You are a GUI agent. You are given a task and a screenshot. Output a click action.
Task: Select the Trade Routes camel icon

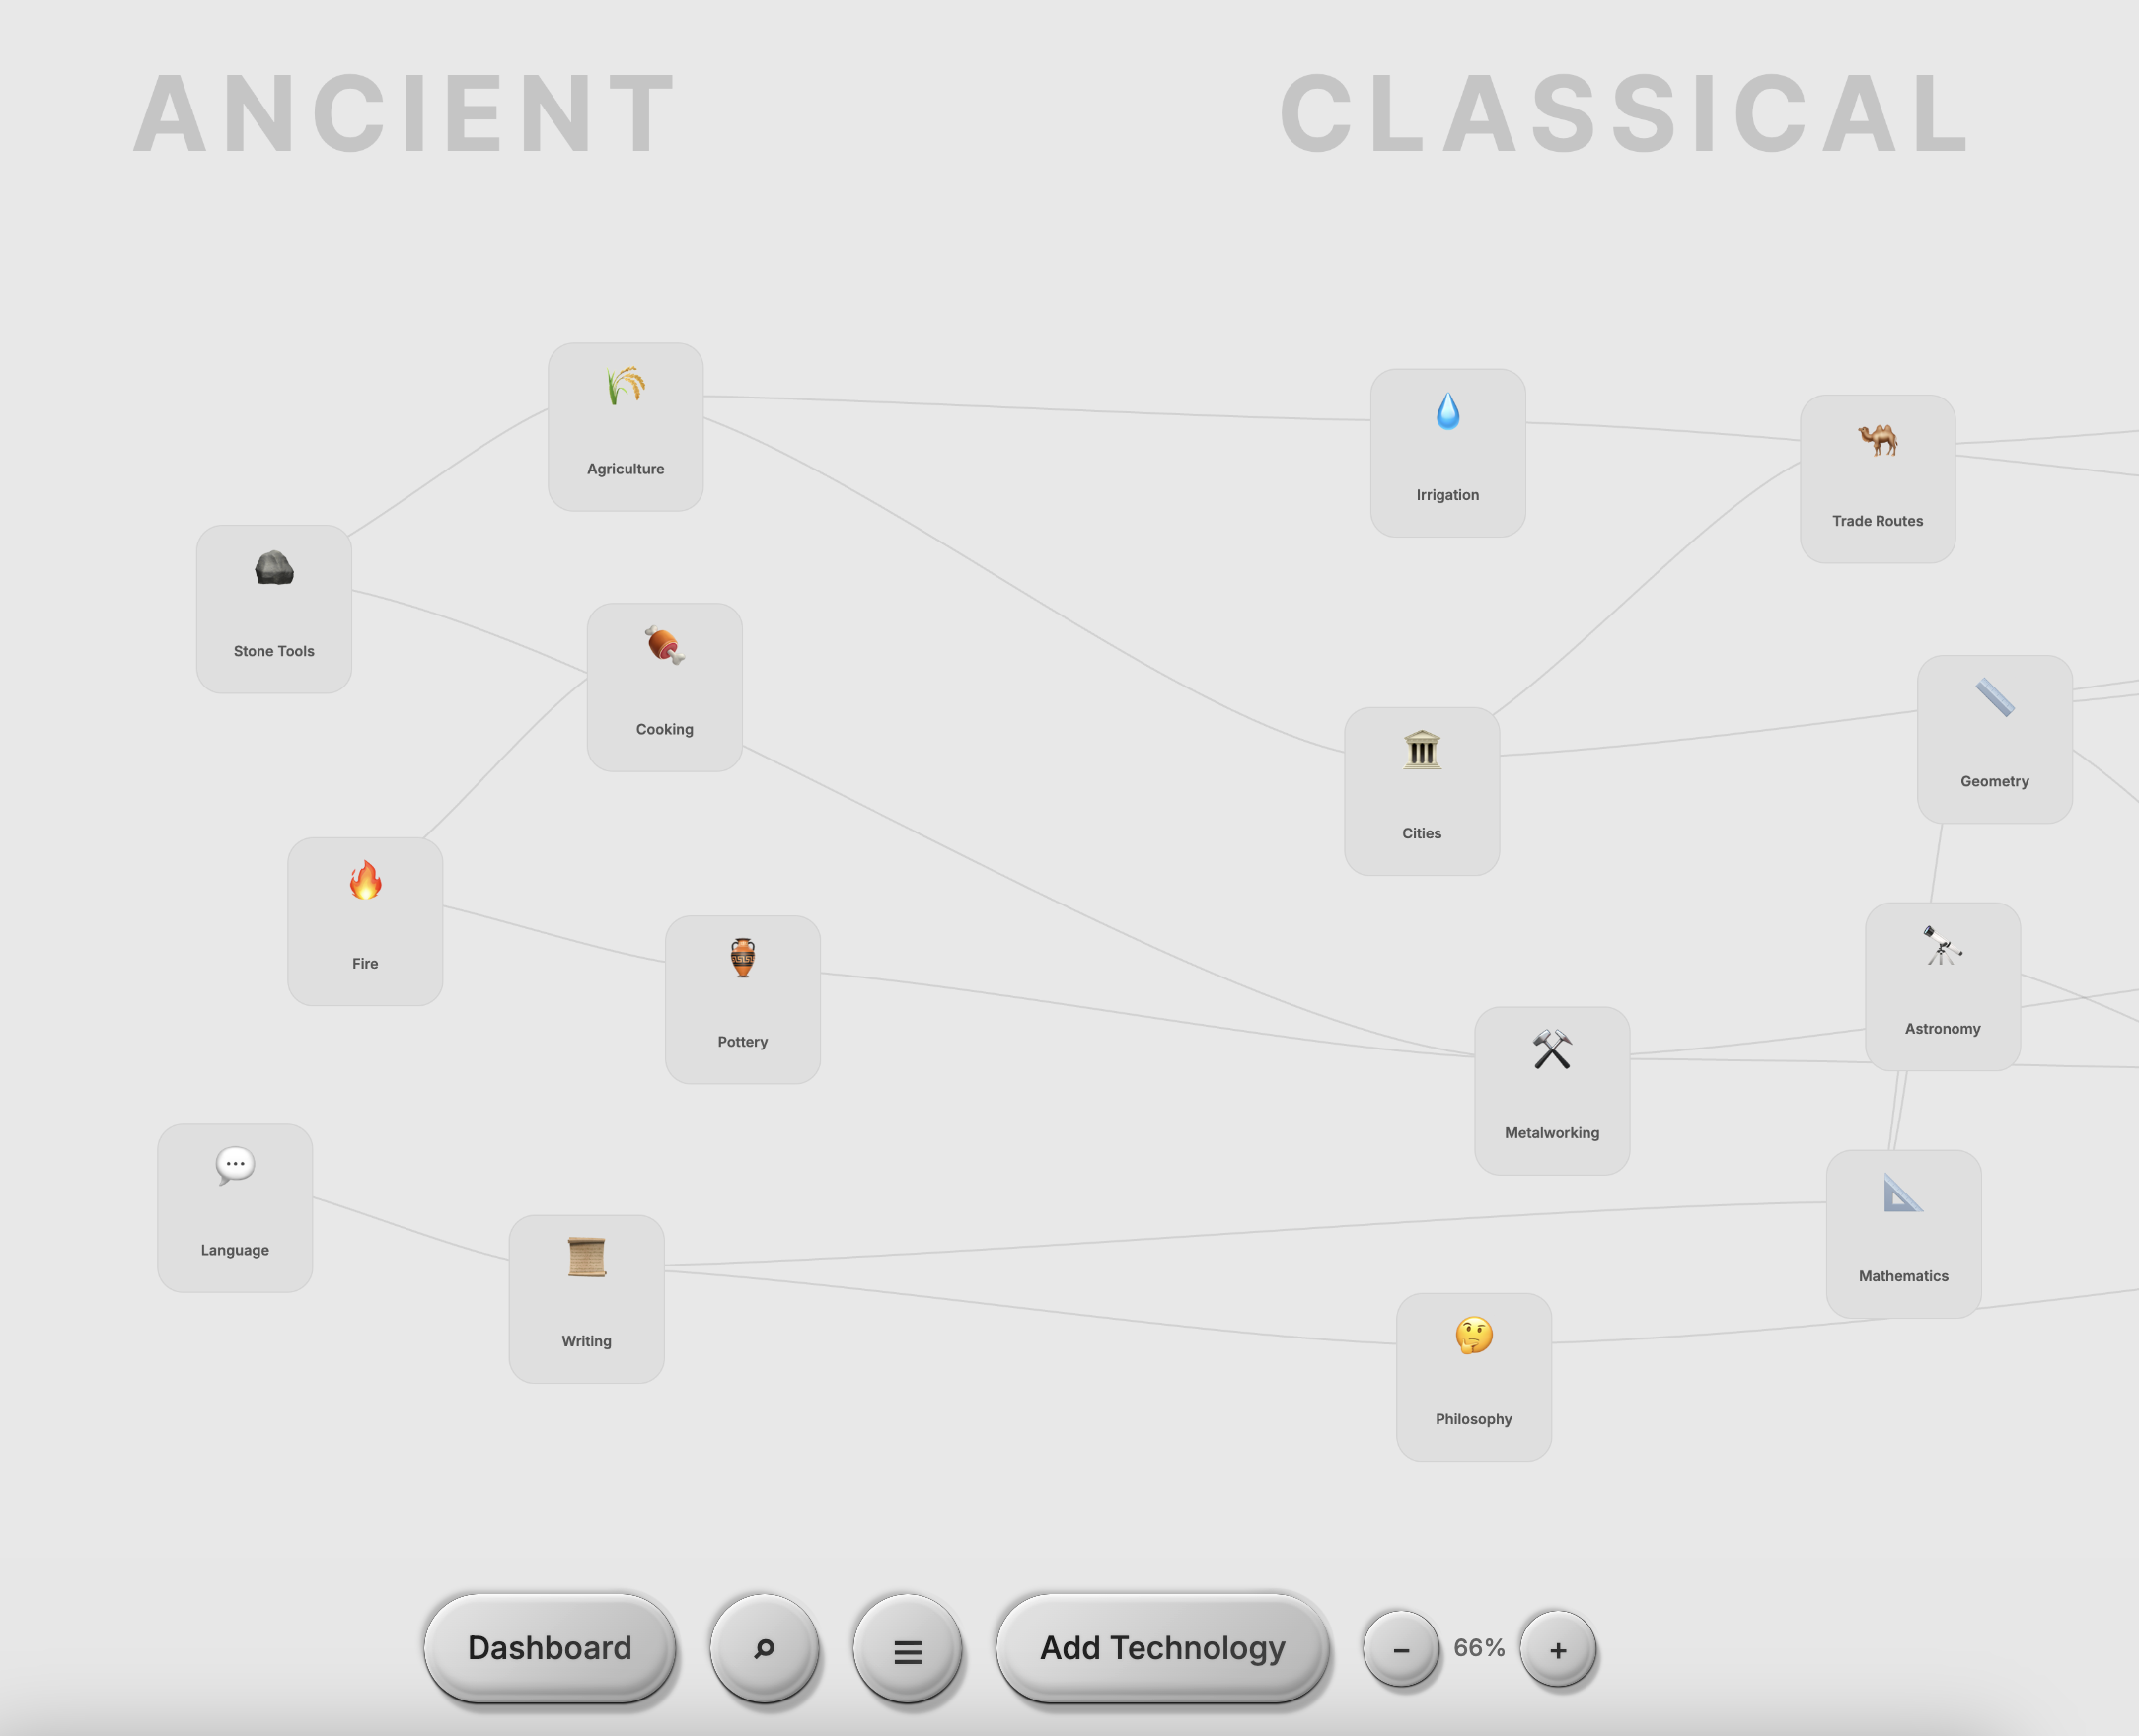[1877, 439]
